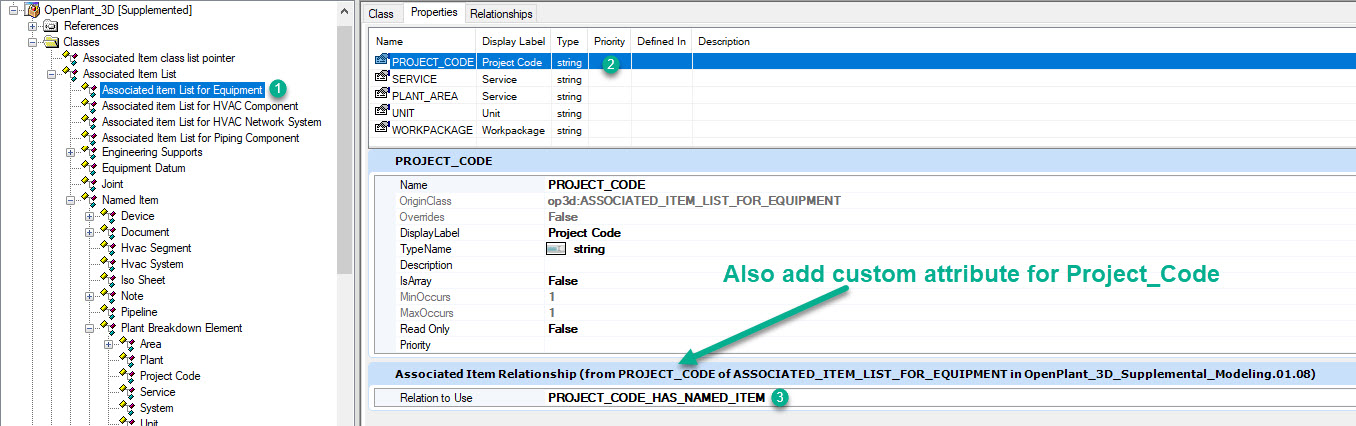Screen dimensions: 1356x426
Task: Open the Properties tab
Action: click(434, 13)
